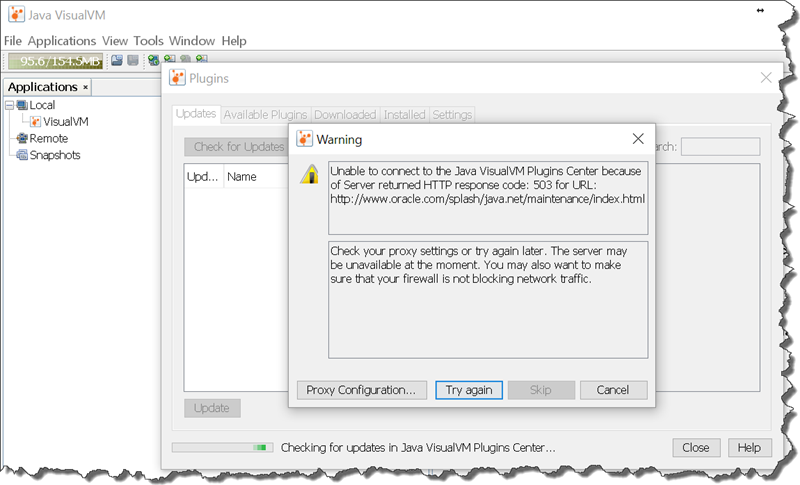This screenshot has width=800, height=485.
Task: Click the Name column header
Action: tap(256, 176)
